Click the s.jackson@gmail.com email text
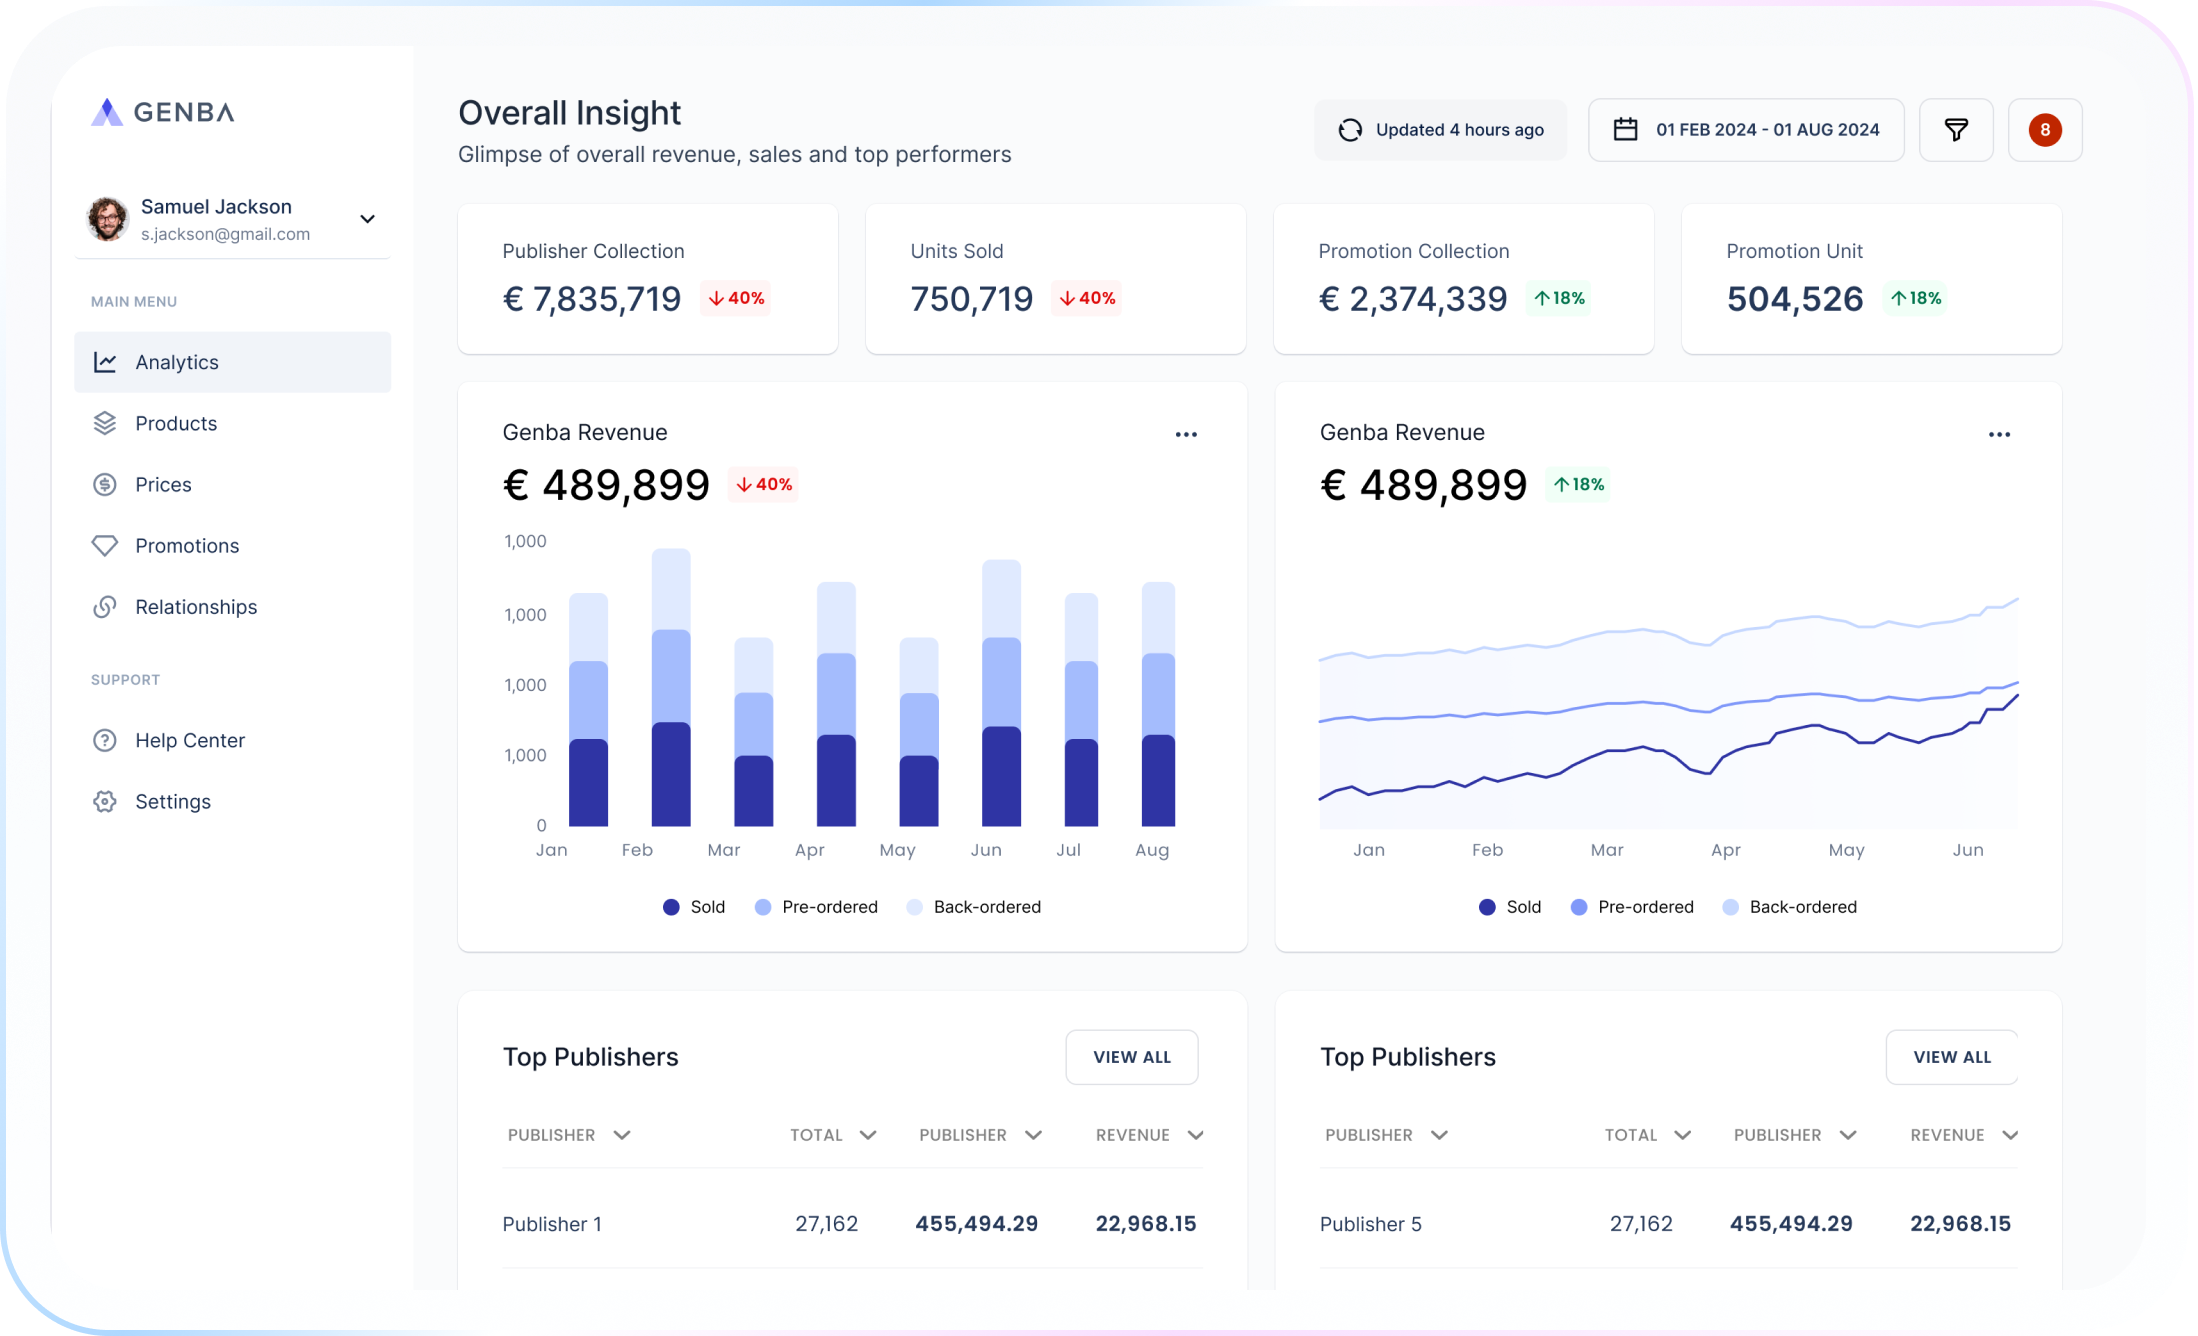 click(225, 234)
